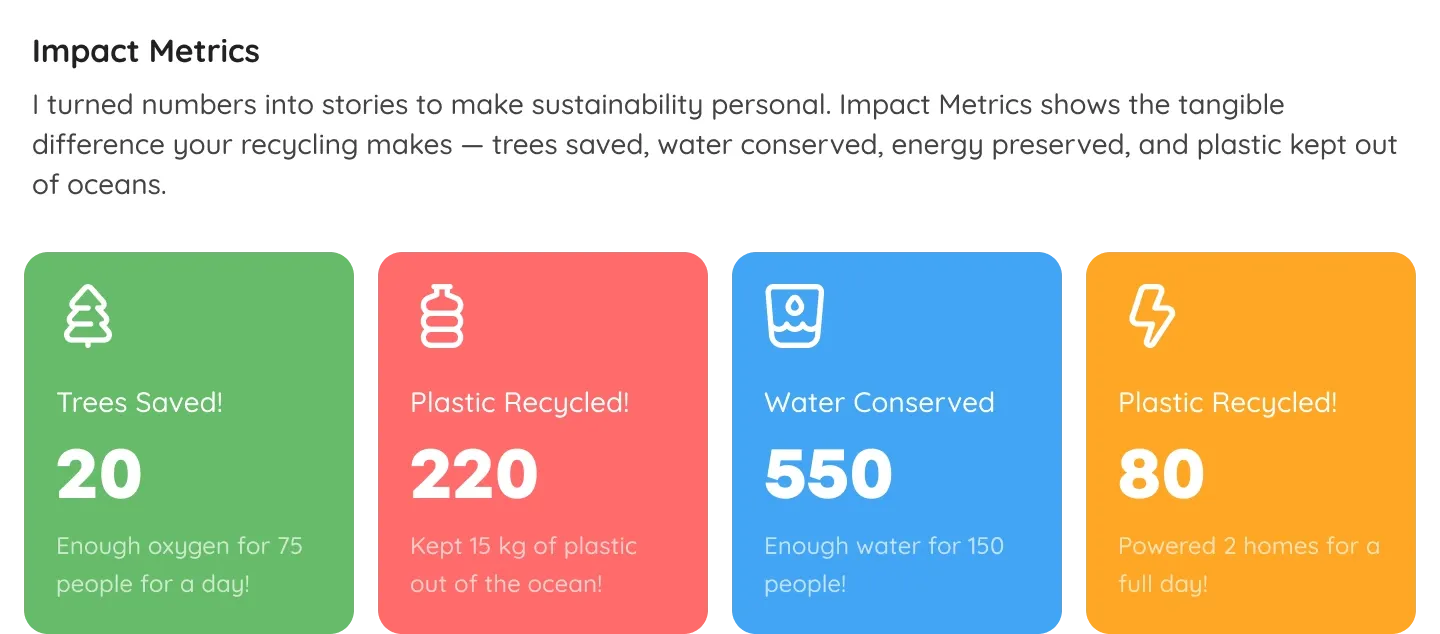Select the red Plastic Recycled card
This screenshot has width=1440, height=634.
[x=543, y=440]
